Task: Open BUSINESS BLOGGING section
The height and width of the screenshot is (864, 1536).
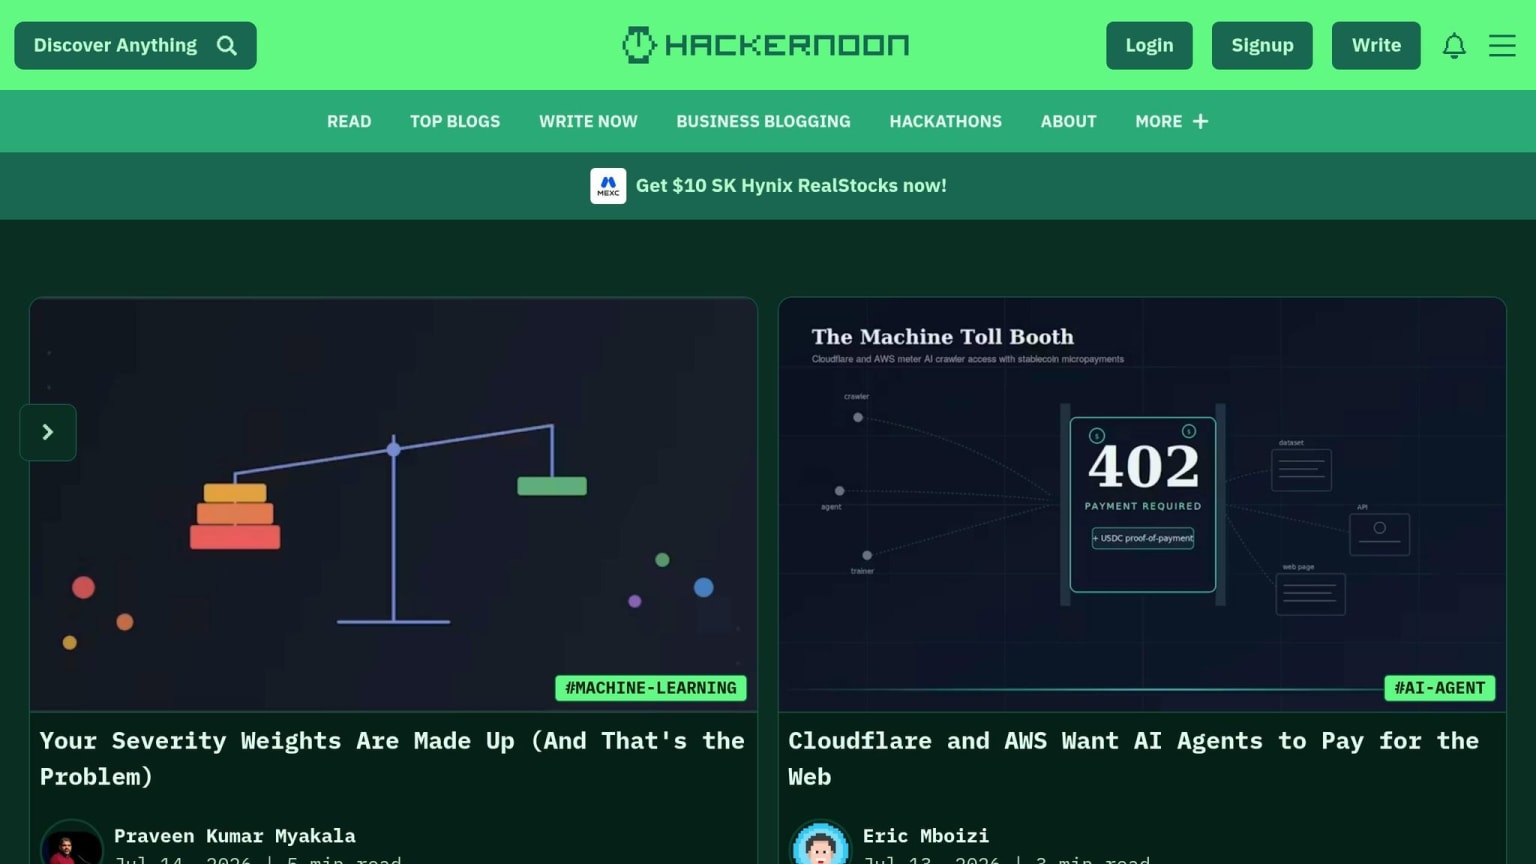Action: [763, 121]
